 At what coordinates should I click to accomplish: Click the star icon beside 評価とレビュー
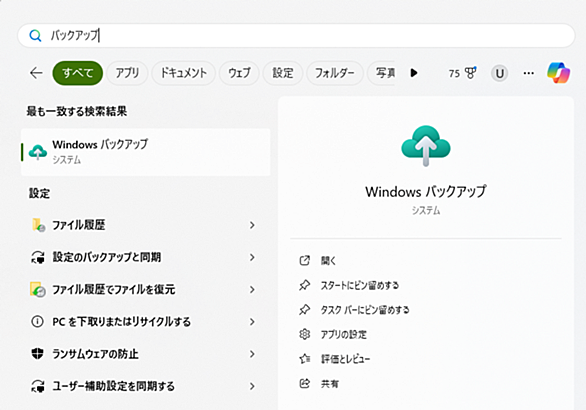[x=305, y=359]
